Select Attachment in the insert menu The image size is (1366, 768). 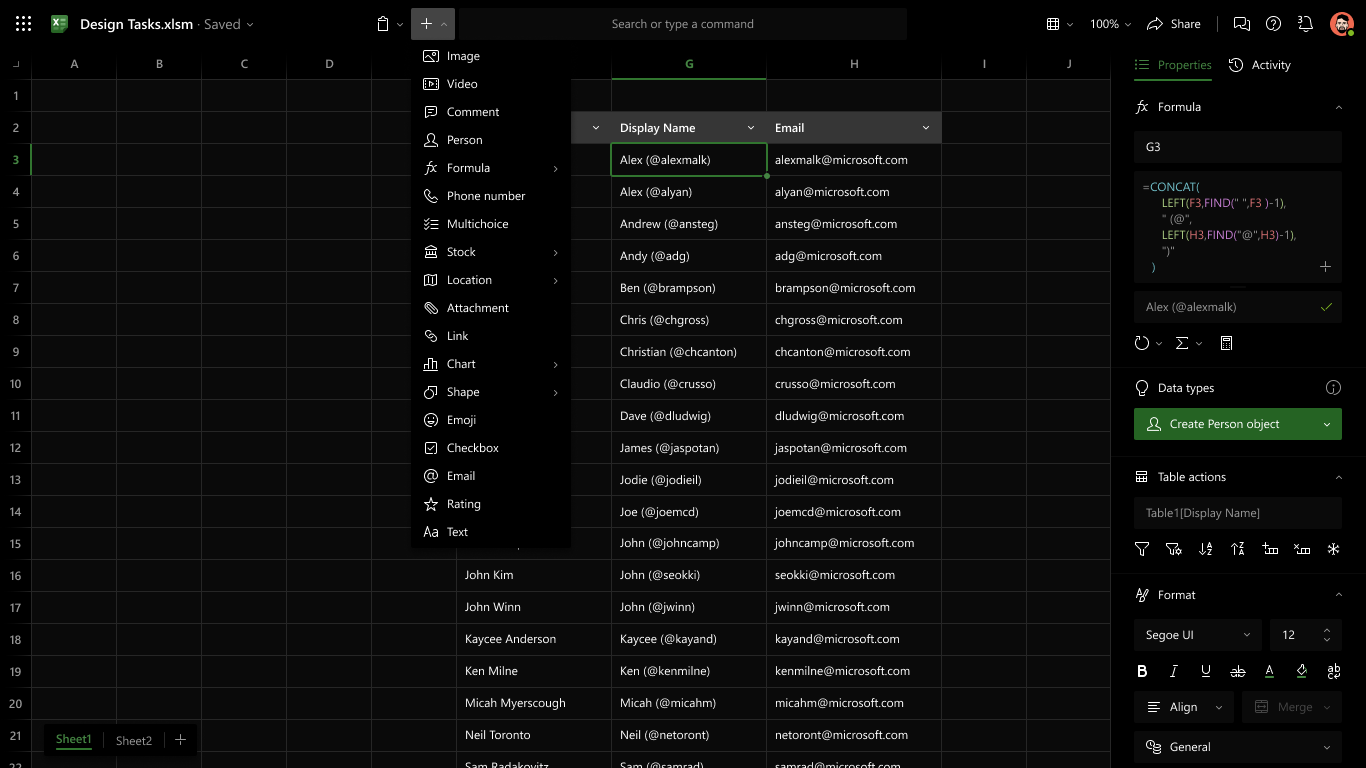(x=491, y=308)
